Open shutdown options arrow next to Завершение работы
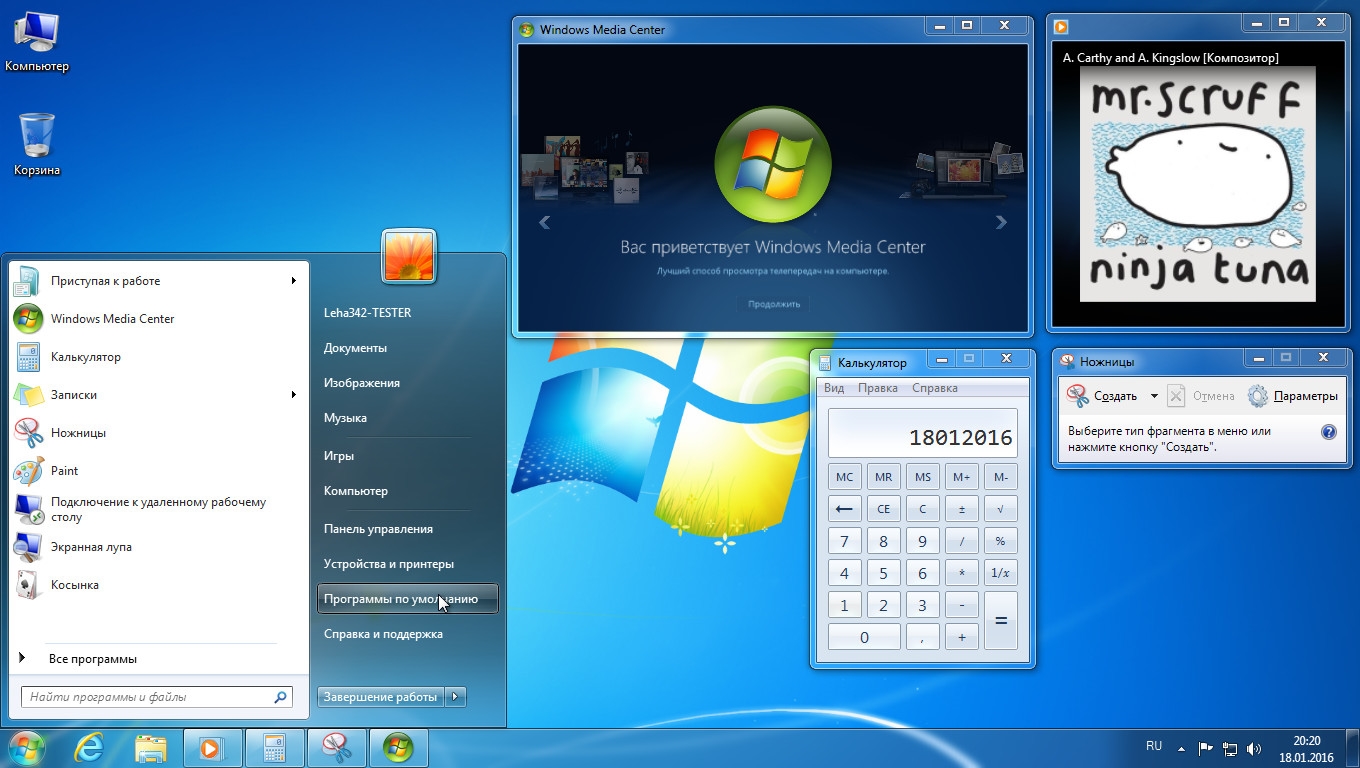The width and height of the screenshot is (1360, 768). (456, 697)
